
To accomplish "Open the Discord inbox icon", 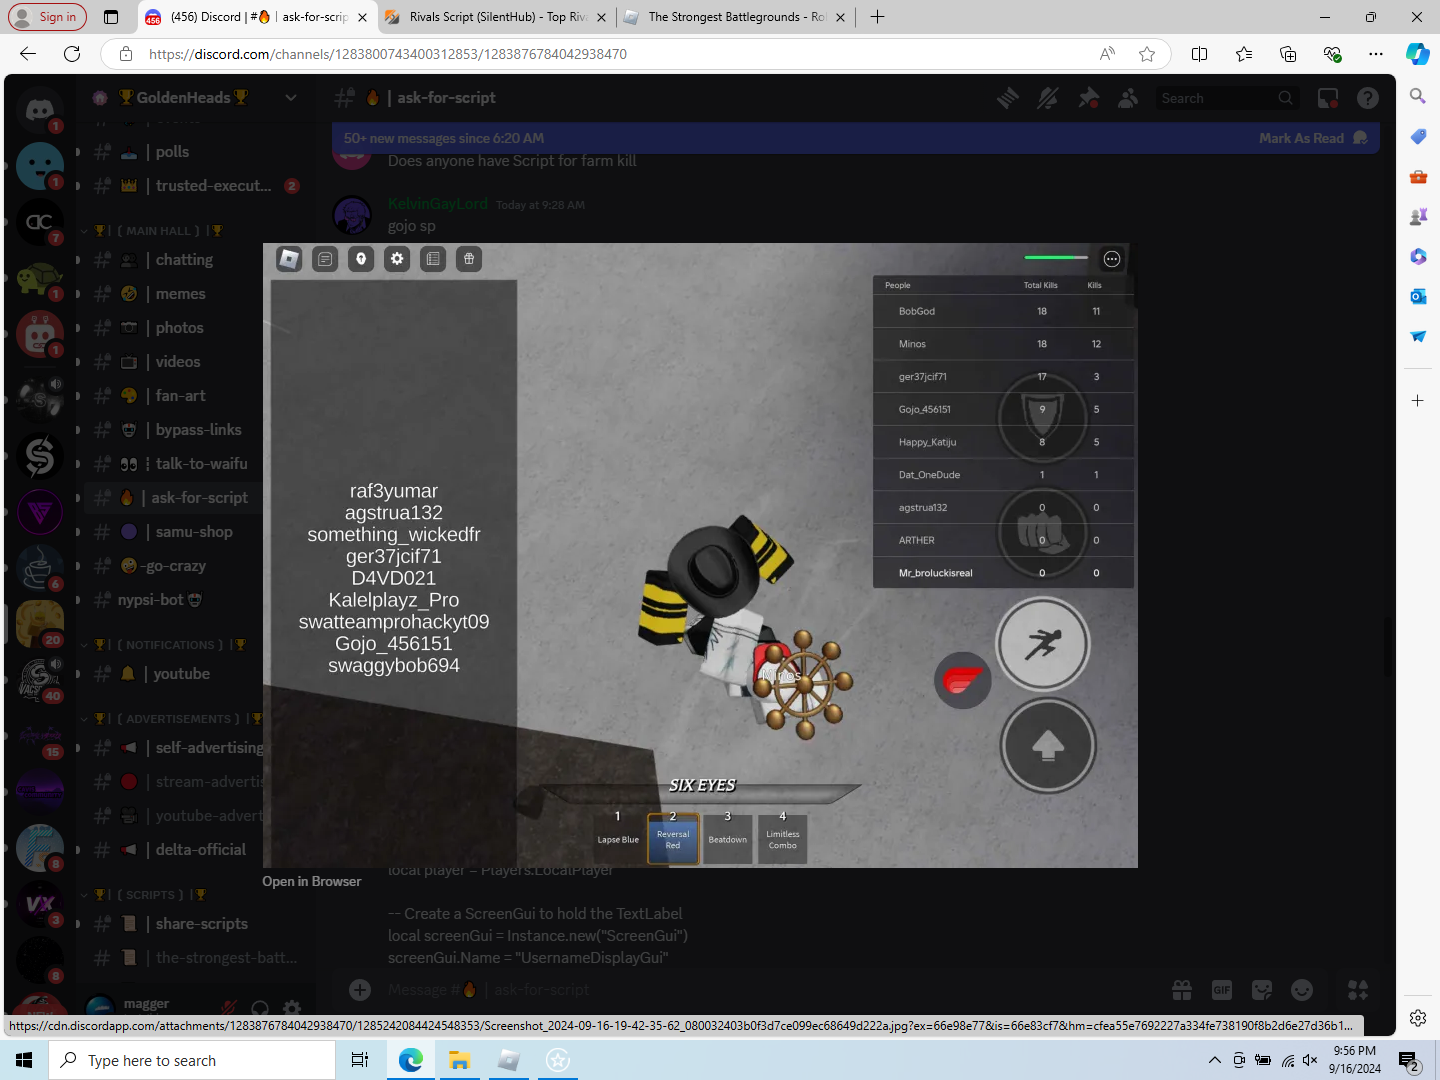I will tap(1328, 98).
